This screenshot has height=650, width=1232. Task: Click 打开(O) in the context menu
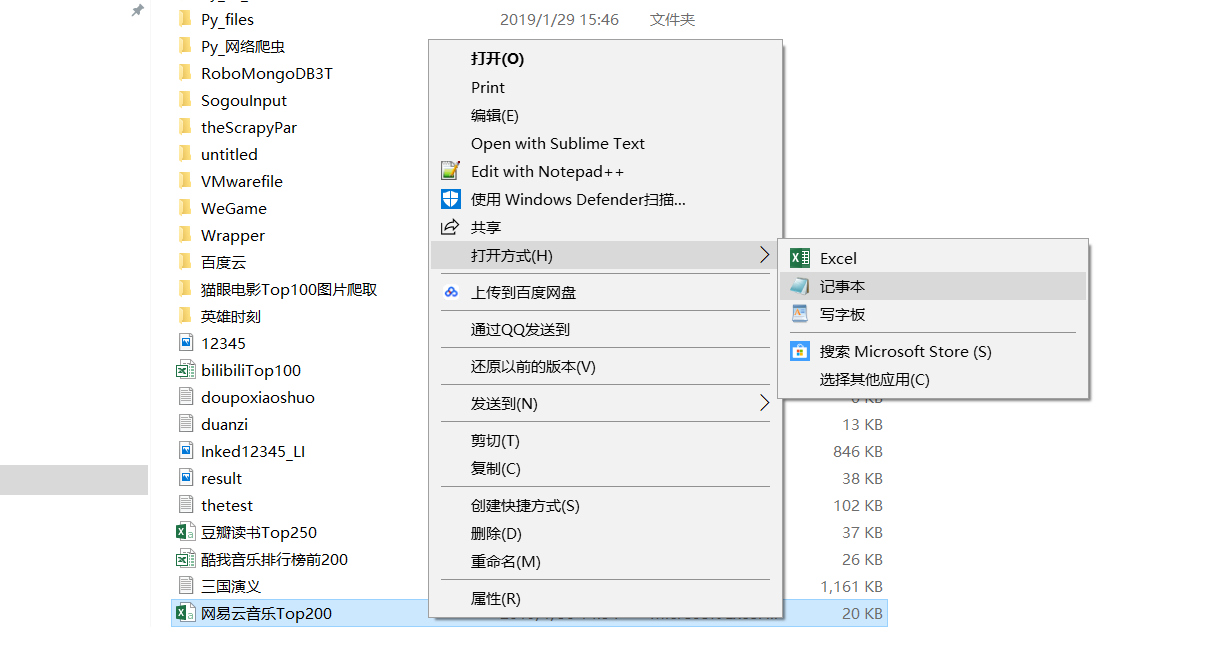coord(496,58)
